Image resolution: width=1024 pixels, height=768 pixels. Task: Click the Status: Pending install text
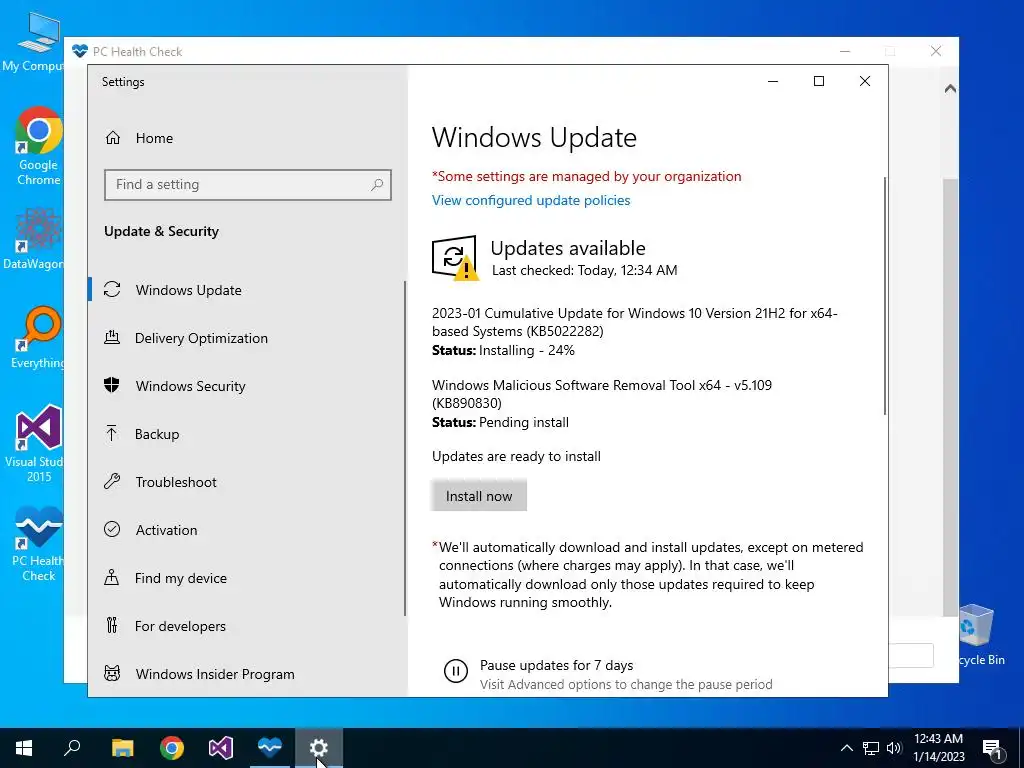coord(500,423)
